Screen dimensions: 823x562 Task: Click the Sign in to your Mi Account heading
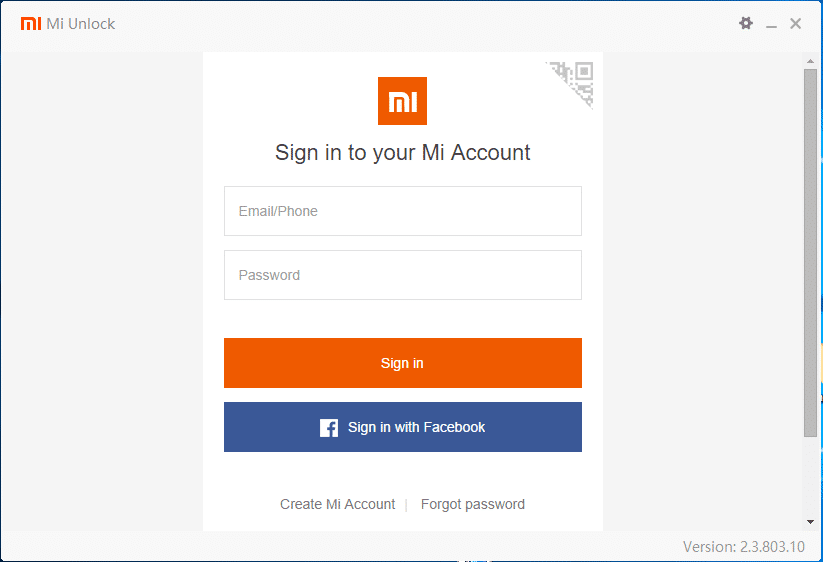point(403,153)
